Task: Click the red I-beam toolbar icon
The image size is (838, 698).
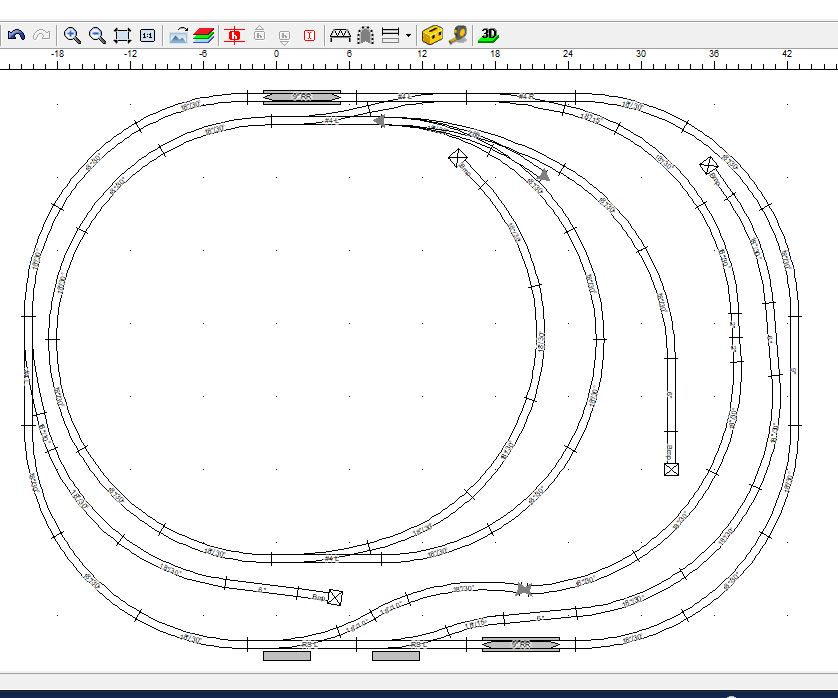Action: [x=309, y=35]
